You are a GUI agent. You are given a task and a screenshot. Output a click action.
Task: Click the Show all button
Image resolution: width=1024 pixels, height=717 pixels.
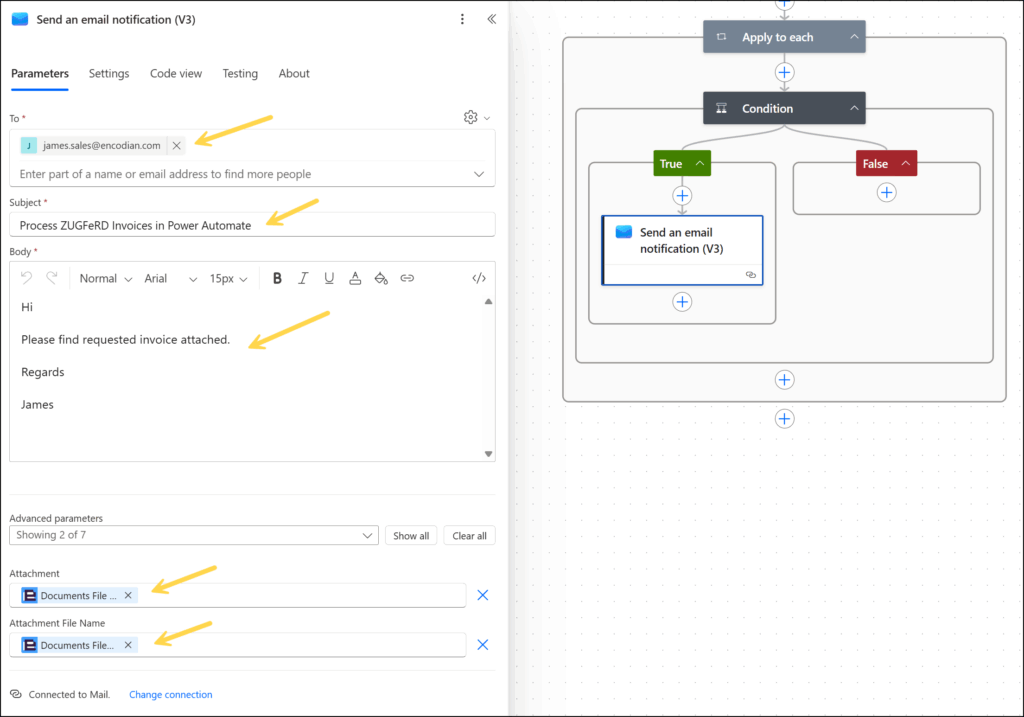(x=411, y=535)
